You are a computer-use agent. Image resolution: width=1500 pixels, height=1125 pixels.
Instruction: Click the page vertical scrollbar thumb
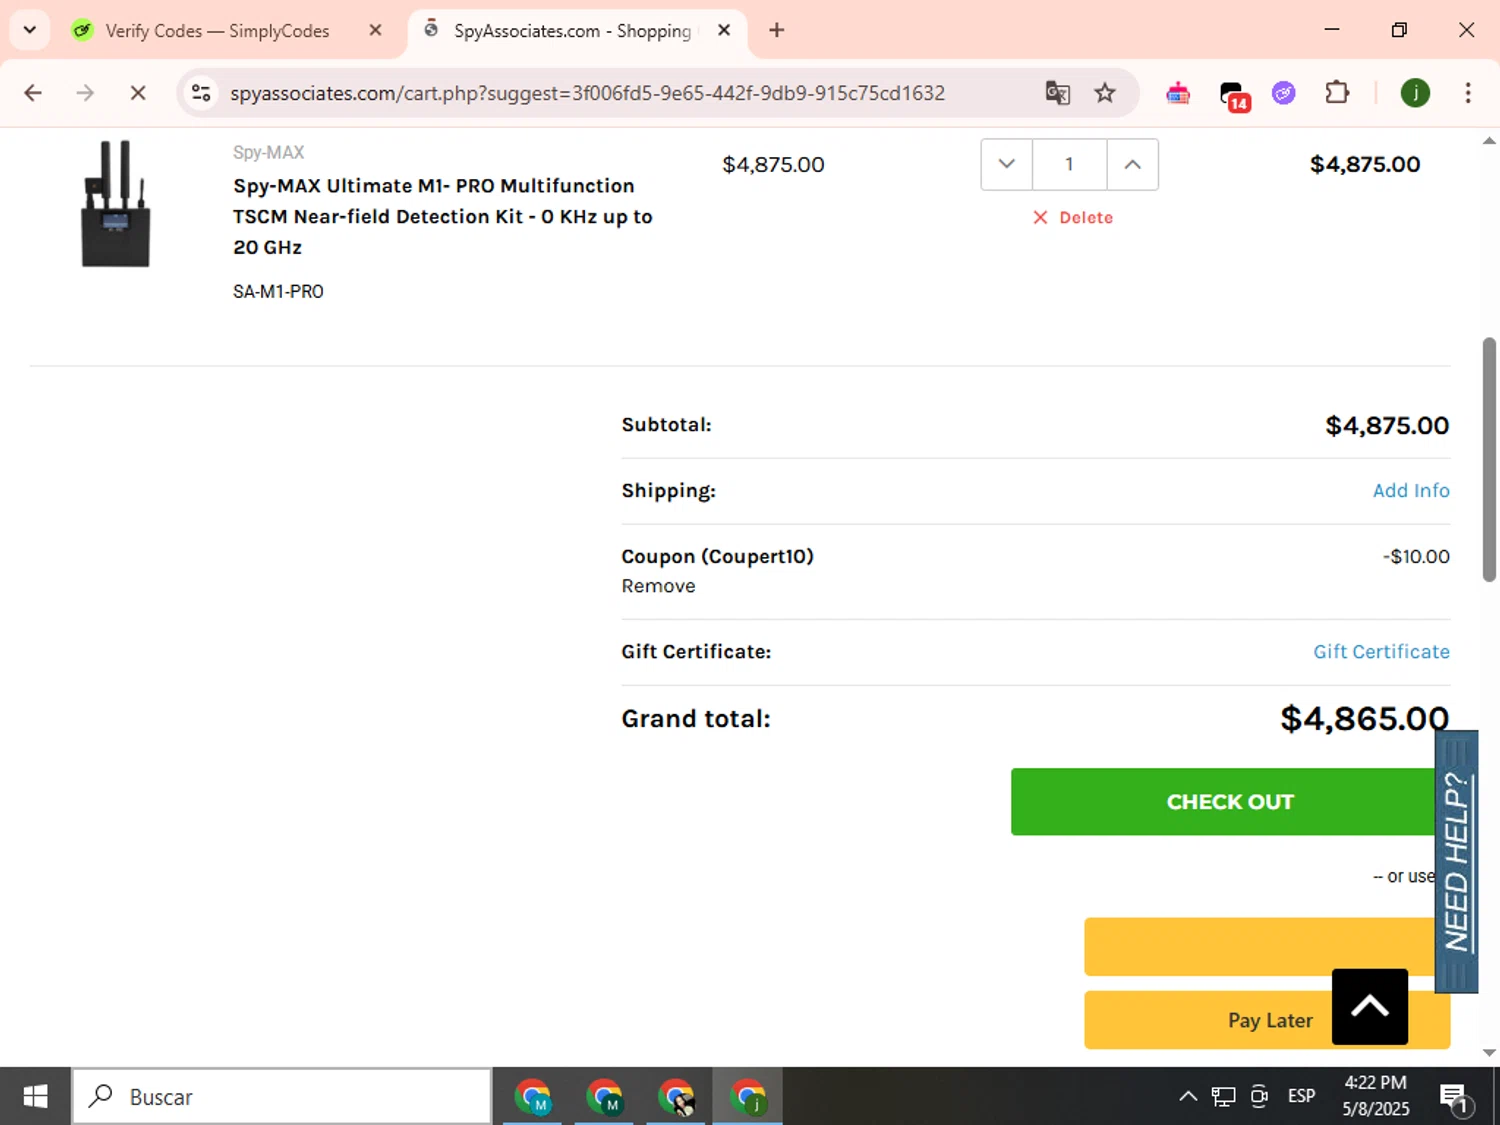pos(1489,460)
